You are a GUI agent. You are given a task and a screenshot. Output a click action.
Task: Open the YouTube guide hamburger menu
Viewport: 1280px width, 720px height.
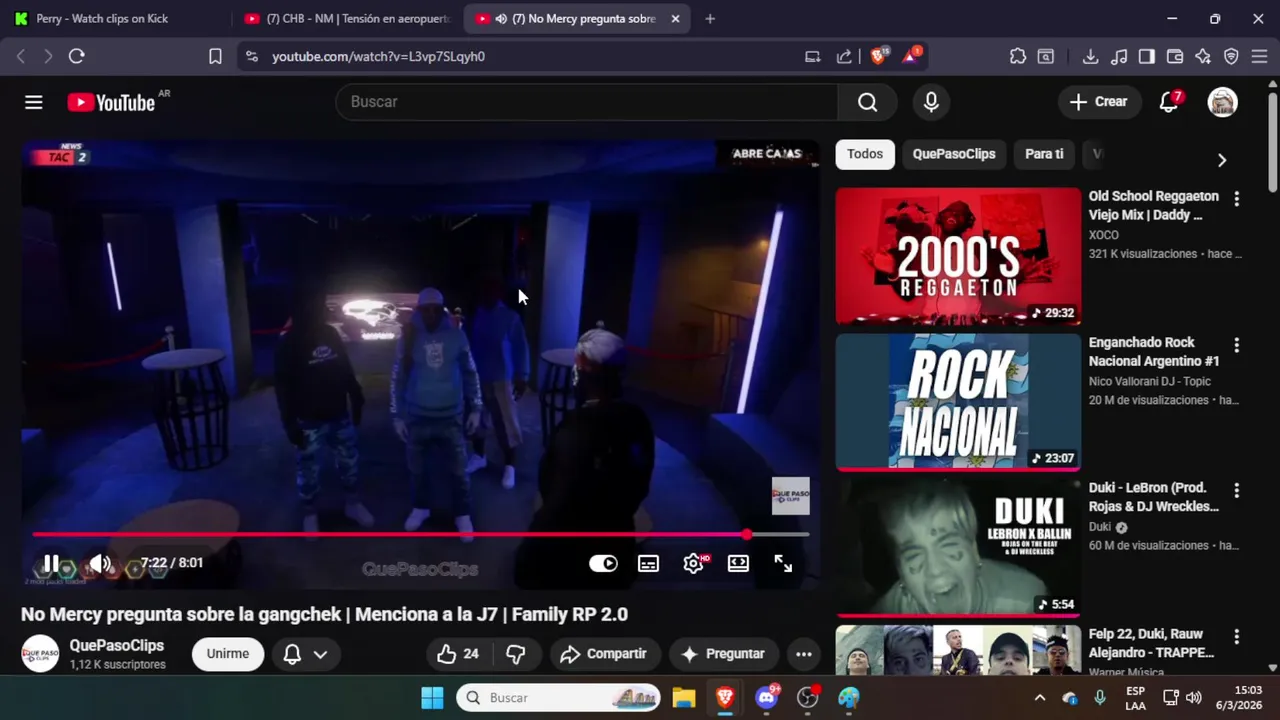pos(34,102)
